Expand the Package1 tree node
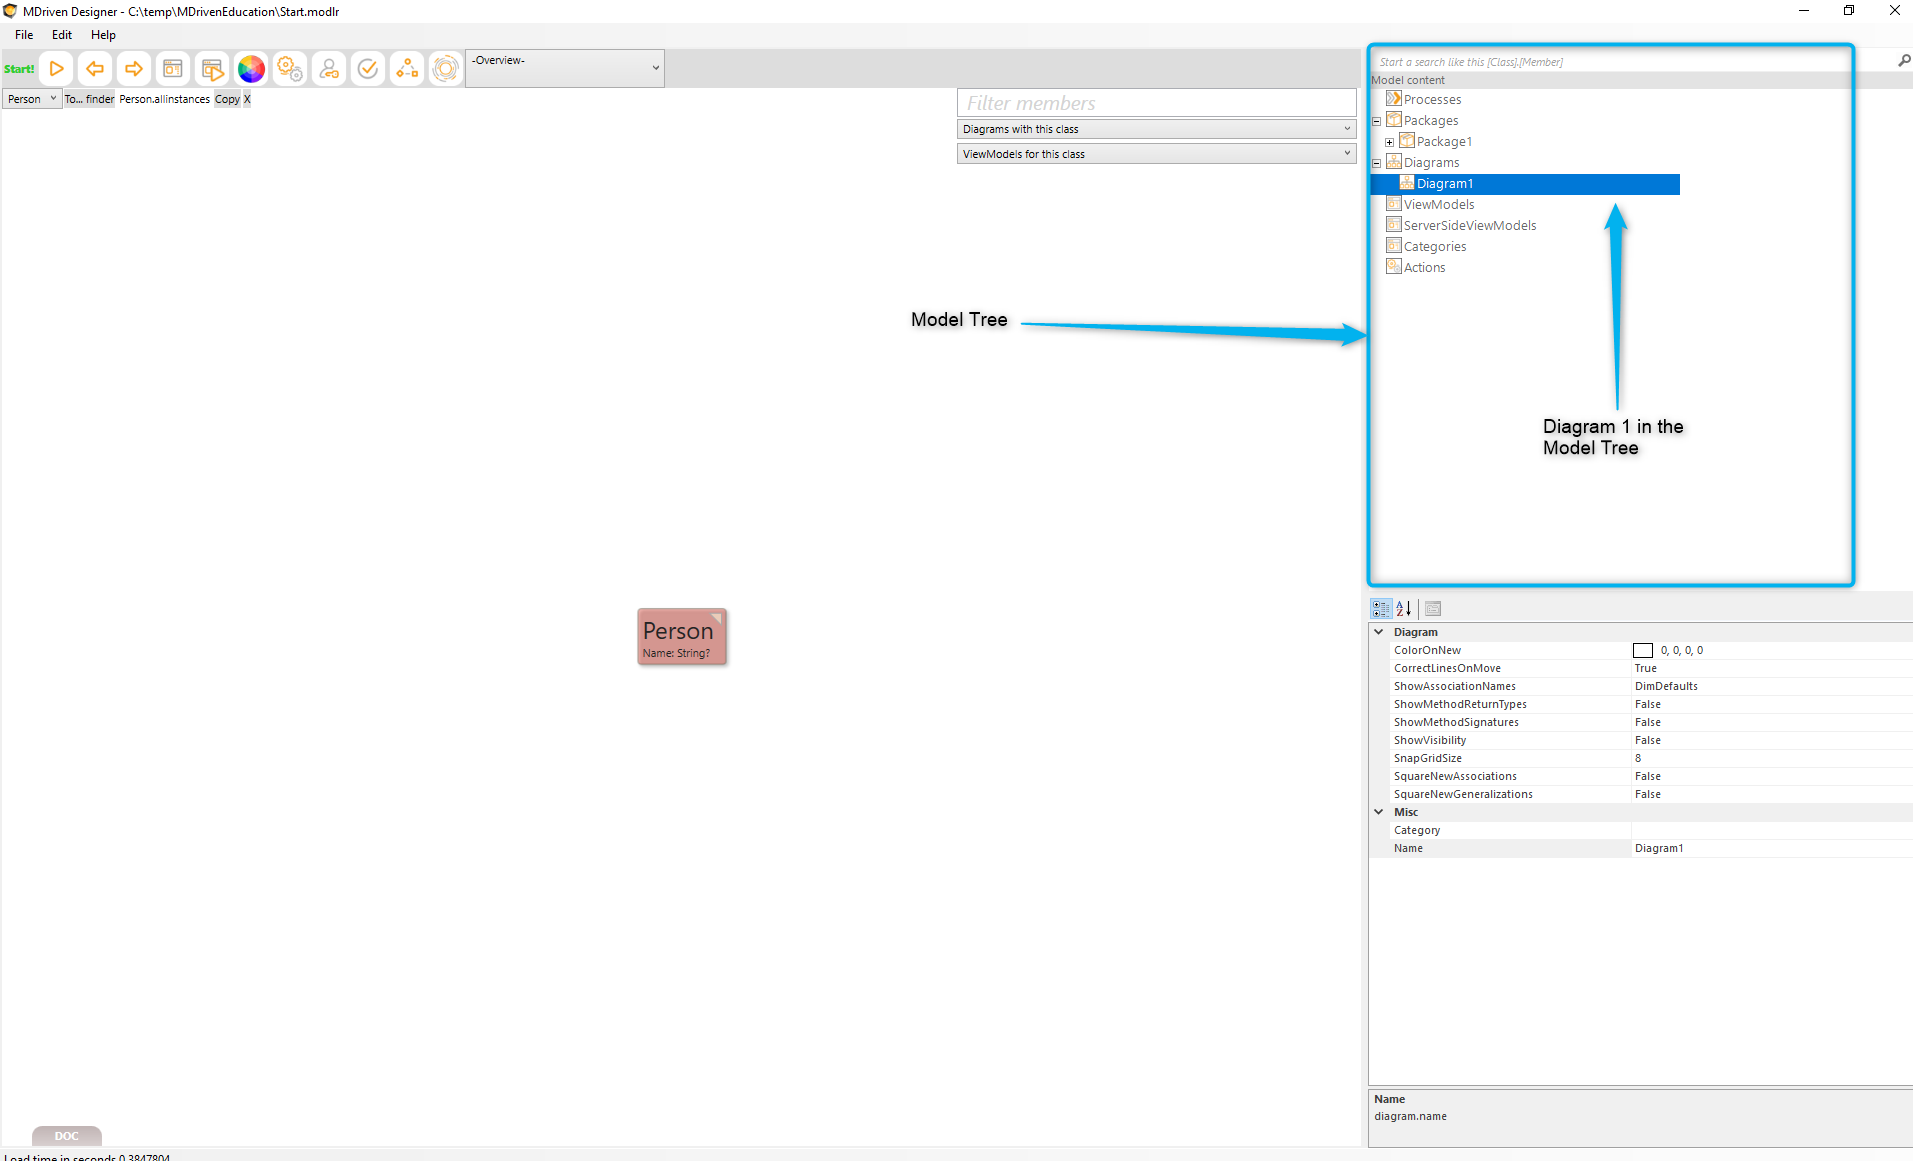The image size is (1913, 1161). click(1389, 142)
